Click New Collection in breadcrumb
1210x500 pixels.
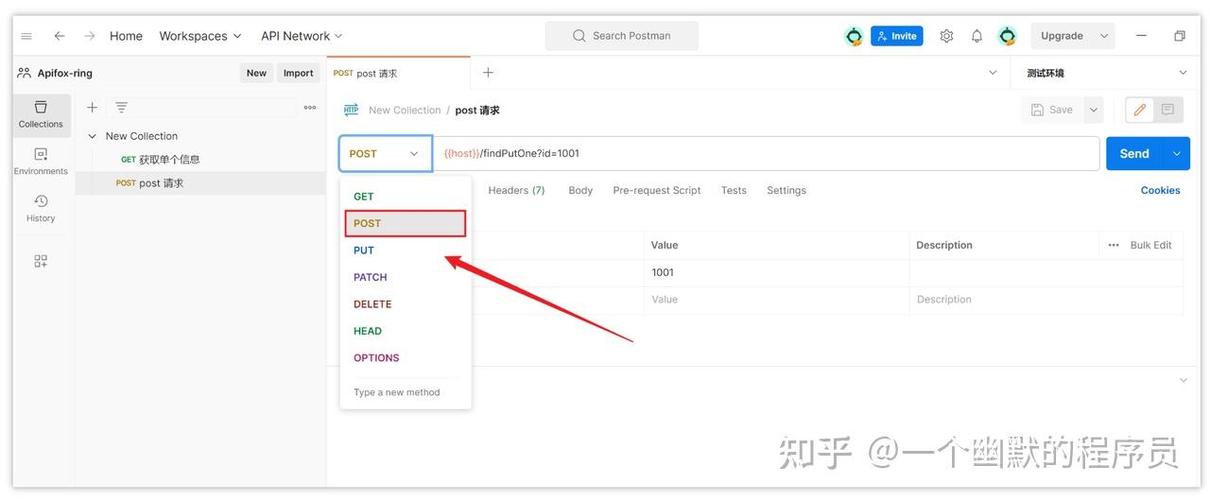(x=404, y=110)
